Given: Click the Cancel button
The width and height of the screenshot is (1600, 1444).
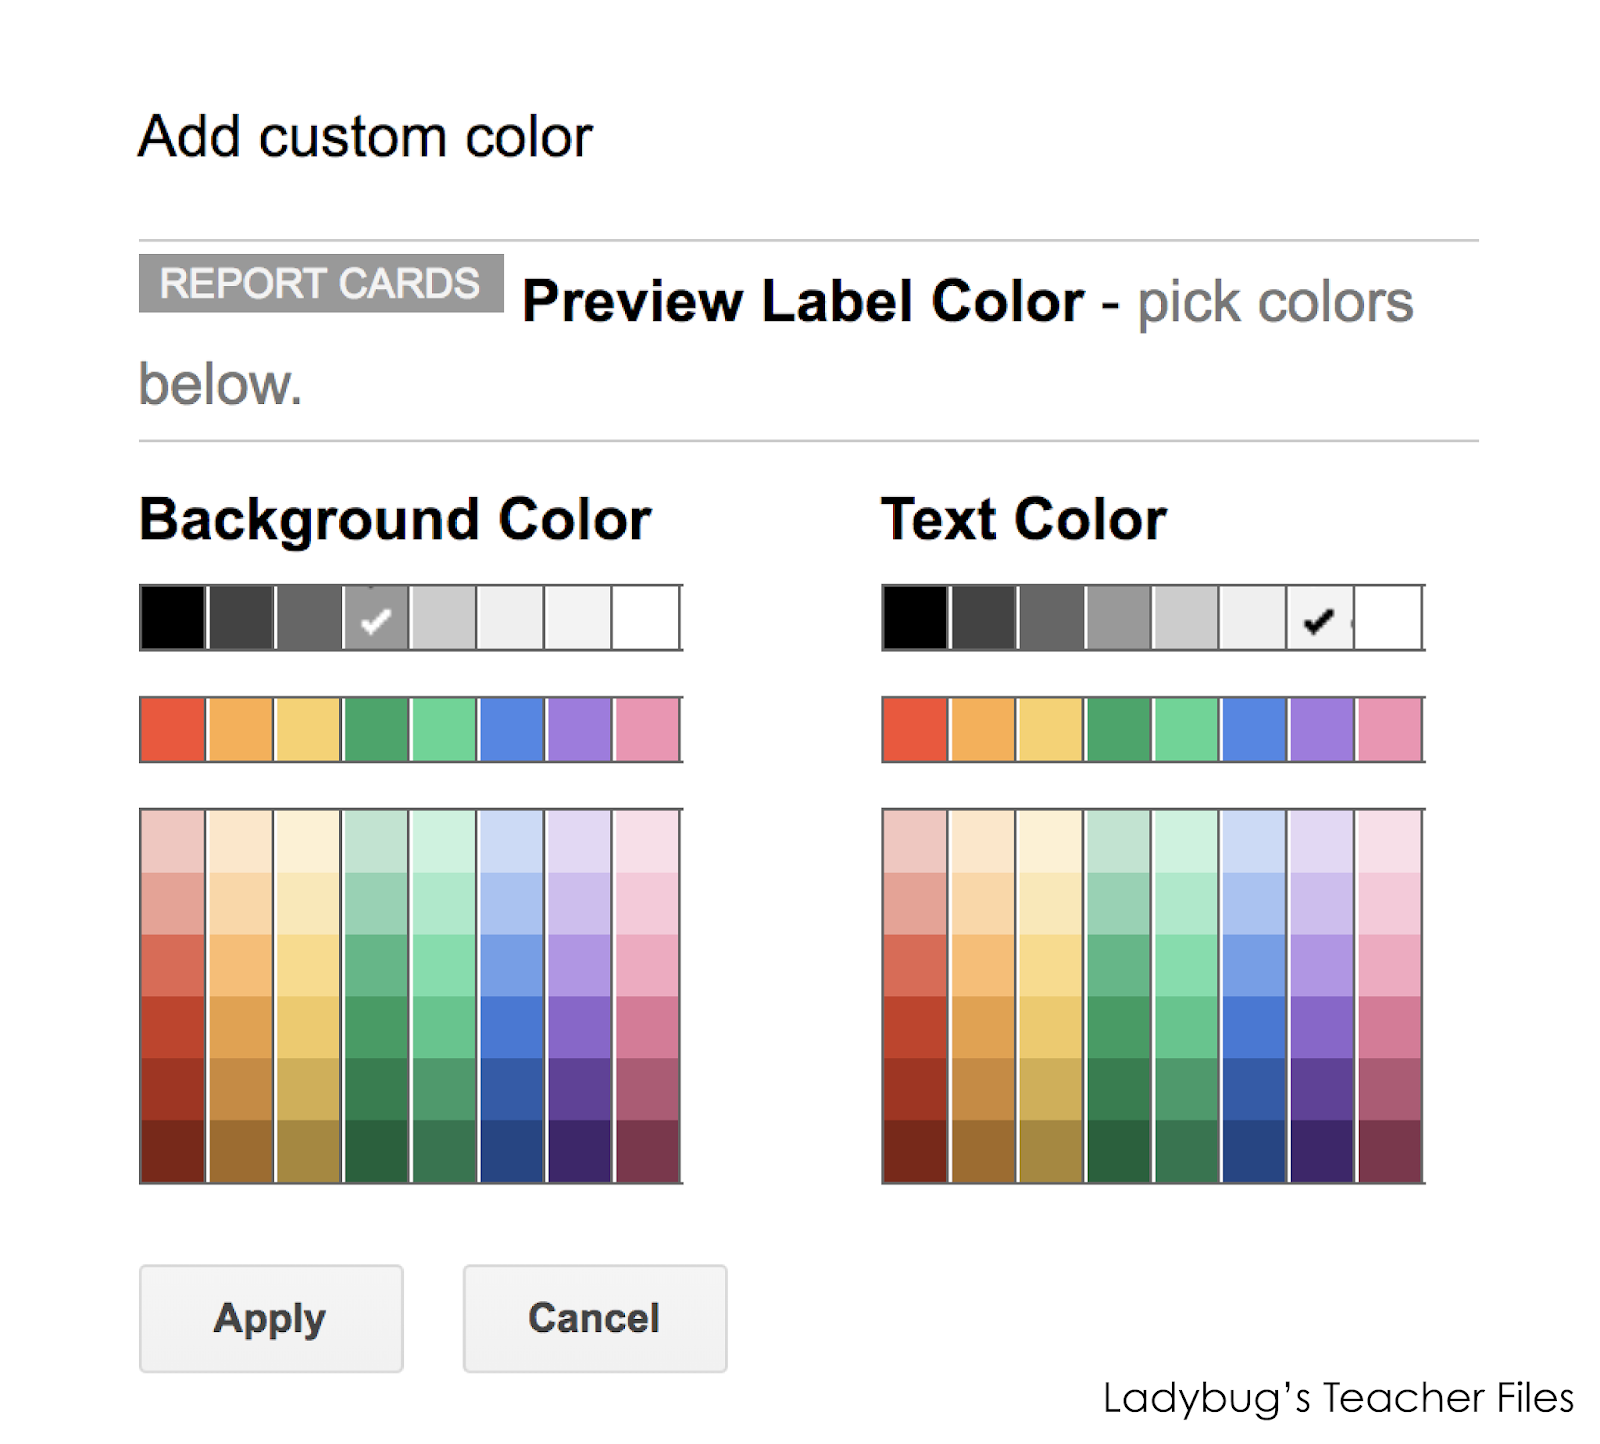Looking at the screenshot, I should coord(595,1318).
